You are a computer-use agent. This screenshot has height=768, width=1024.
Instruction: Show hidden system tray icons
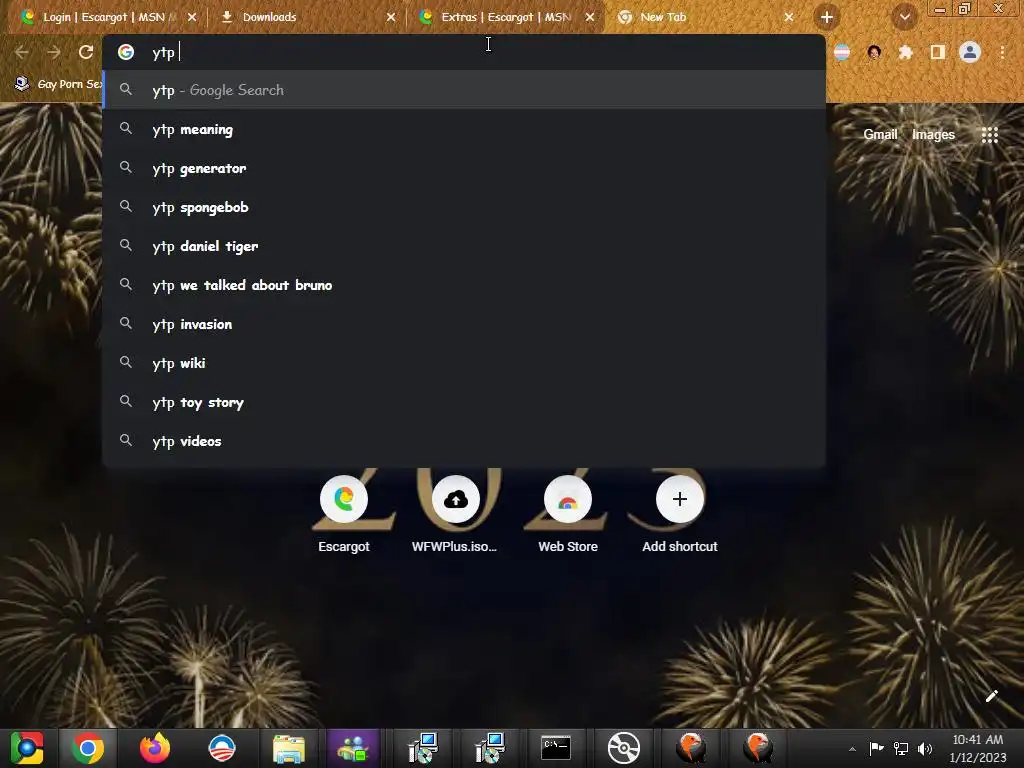(x=852, y=749)
